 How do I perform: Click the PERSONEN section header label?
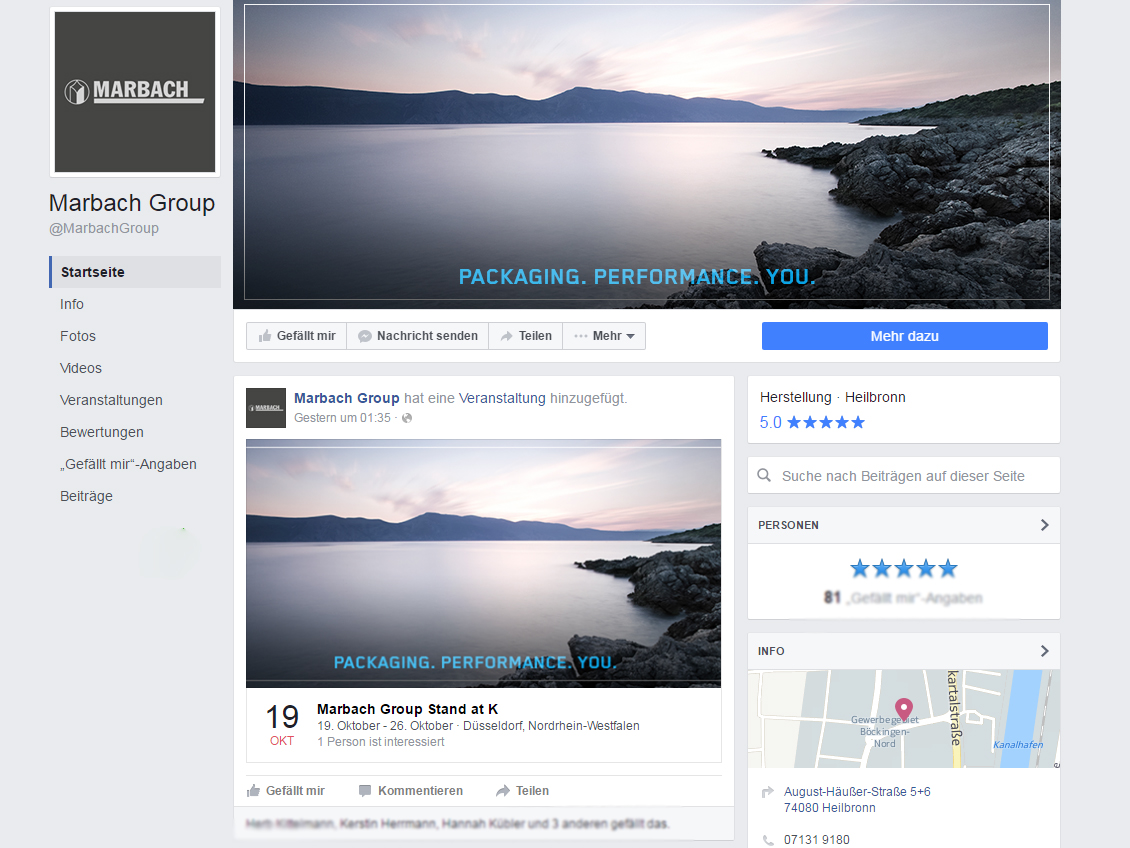788,525
